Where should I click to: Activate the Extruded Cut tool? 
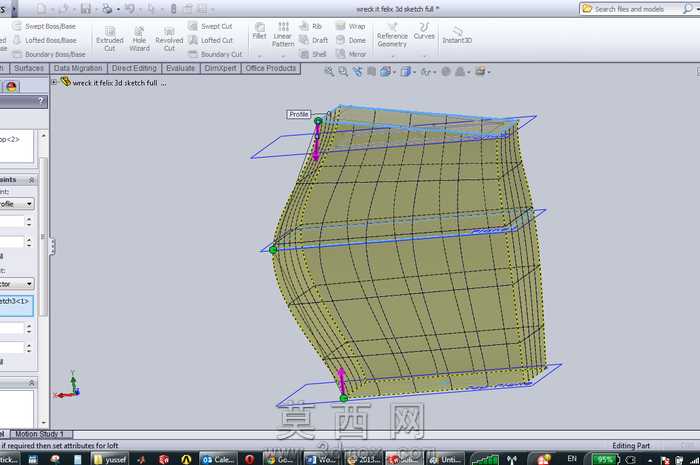[x=110, y=39]
